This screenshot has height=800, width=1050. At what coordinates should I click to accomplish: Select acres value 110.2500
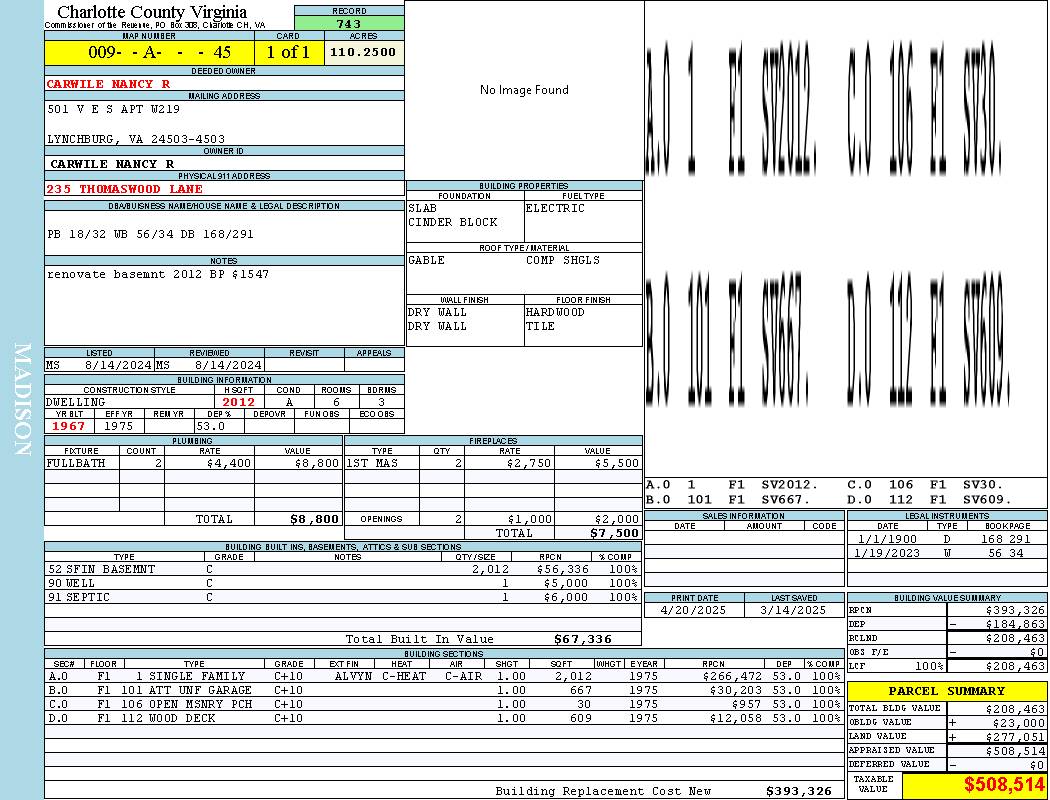click(x=363, y=52)
